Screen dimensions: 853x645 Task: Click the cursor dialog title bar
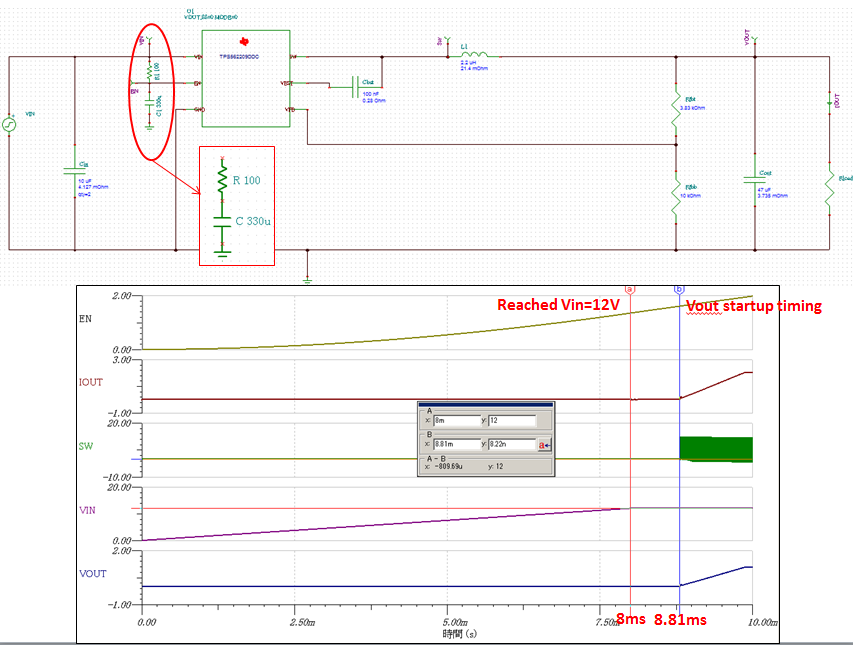pos(486,404)
